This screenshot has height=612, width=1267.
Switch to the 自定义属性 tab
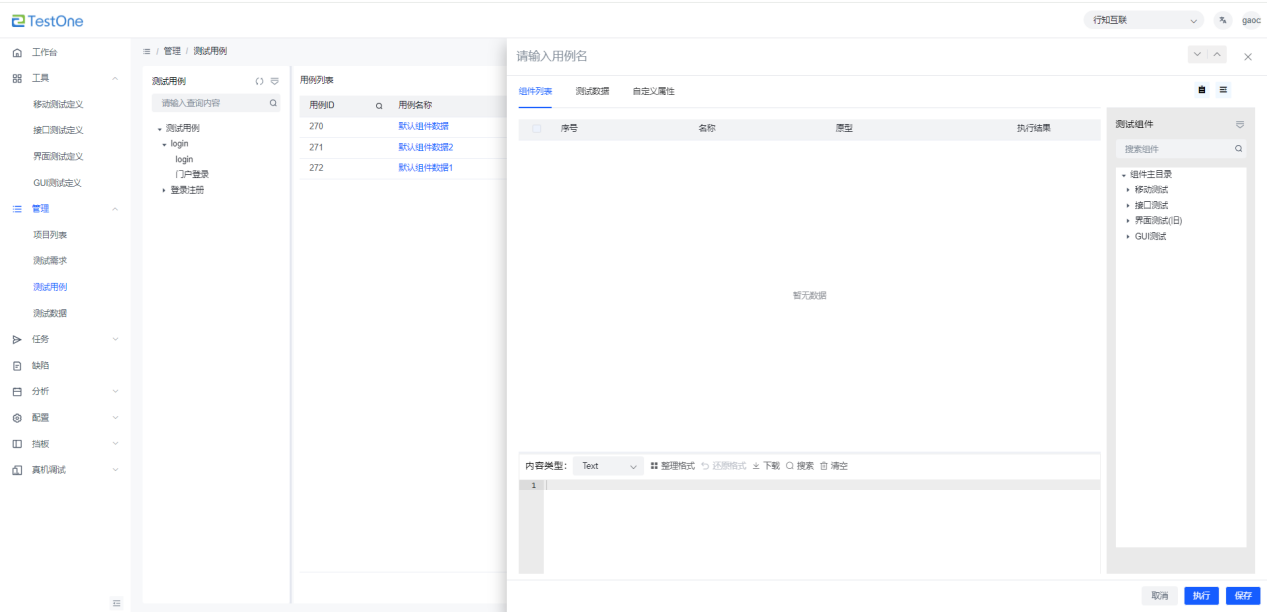653,91
